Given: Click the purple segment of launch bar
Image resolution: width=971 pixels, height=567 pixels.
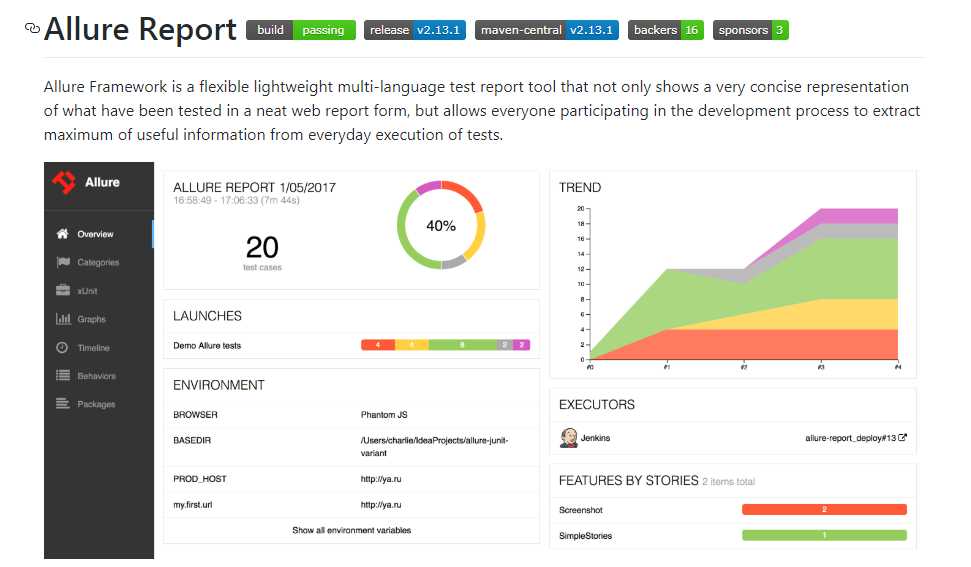Looking at the screenshot, I should click(x=521, y=345).
